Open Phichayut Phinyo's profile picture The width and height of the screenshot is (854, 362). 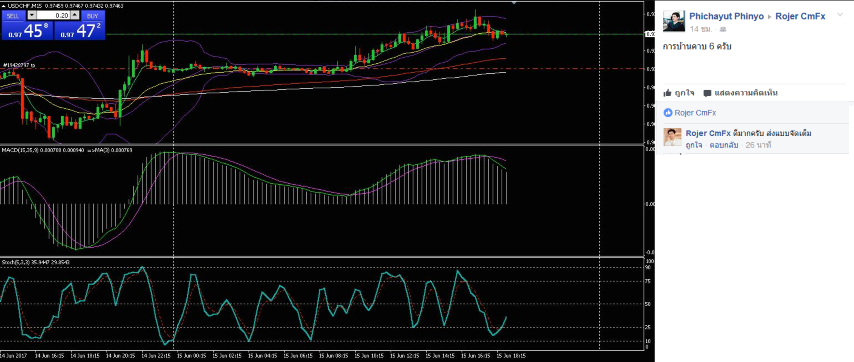(673, 21)
